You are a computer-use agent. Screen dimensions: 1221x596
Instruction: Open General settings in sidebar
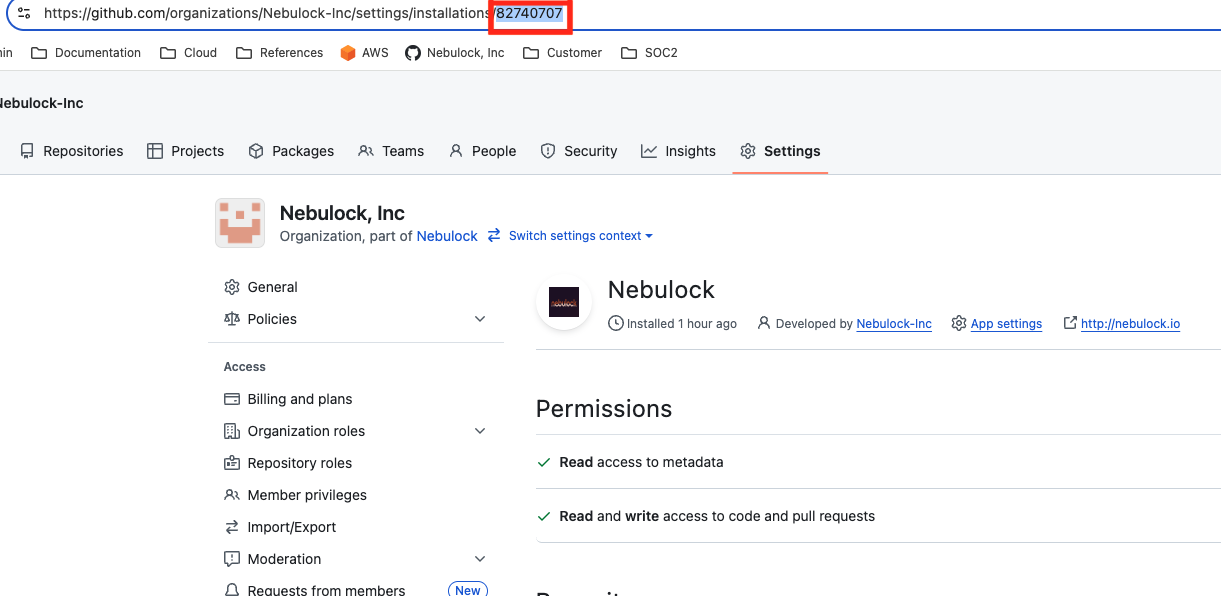point(261,287)
